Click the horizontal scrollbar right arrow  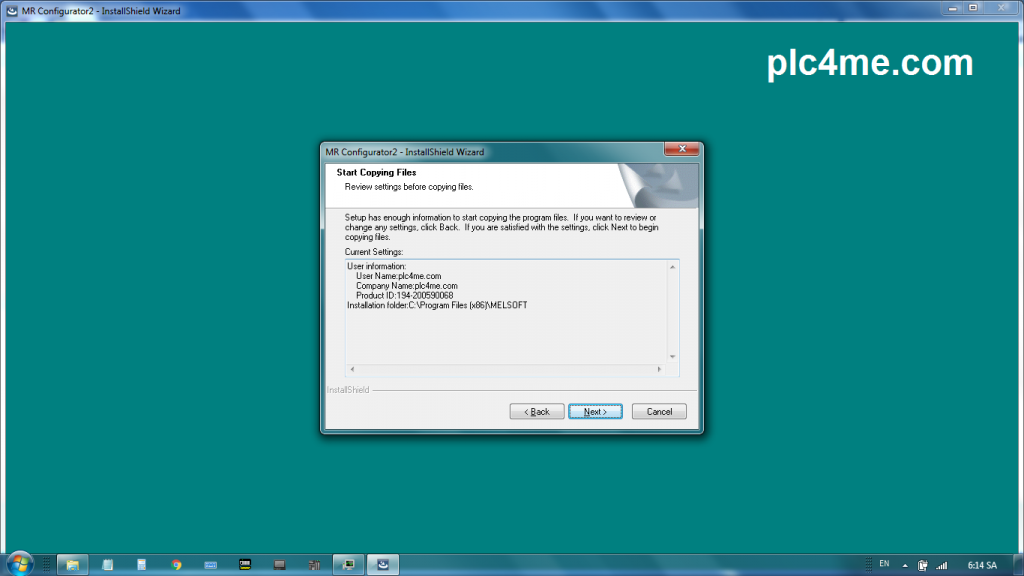tap(659, 370)
